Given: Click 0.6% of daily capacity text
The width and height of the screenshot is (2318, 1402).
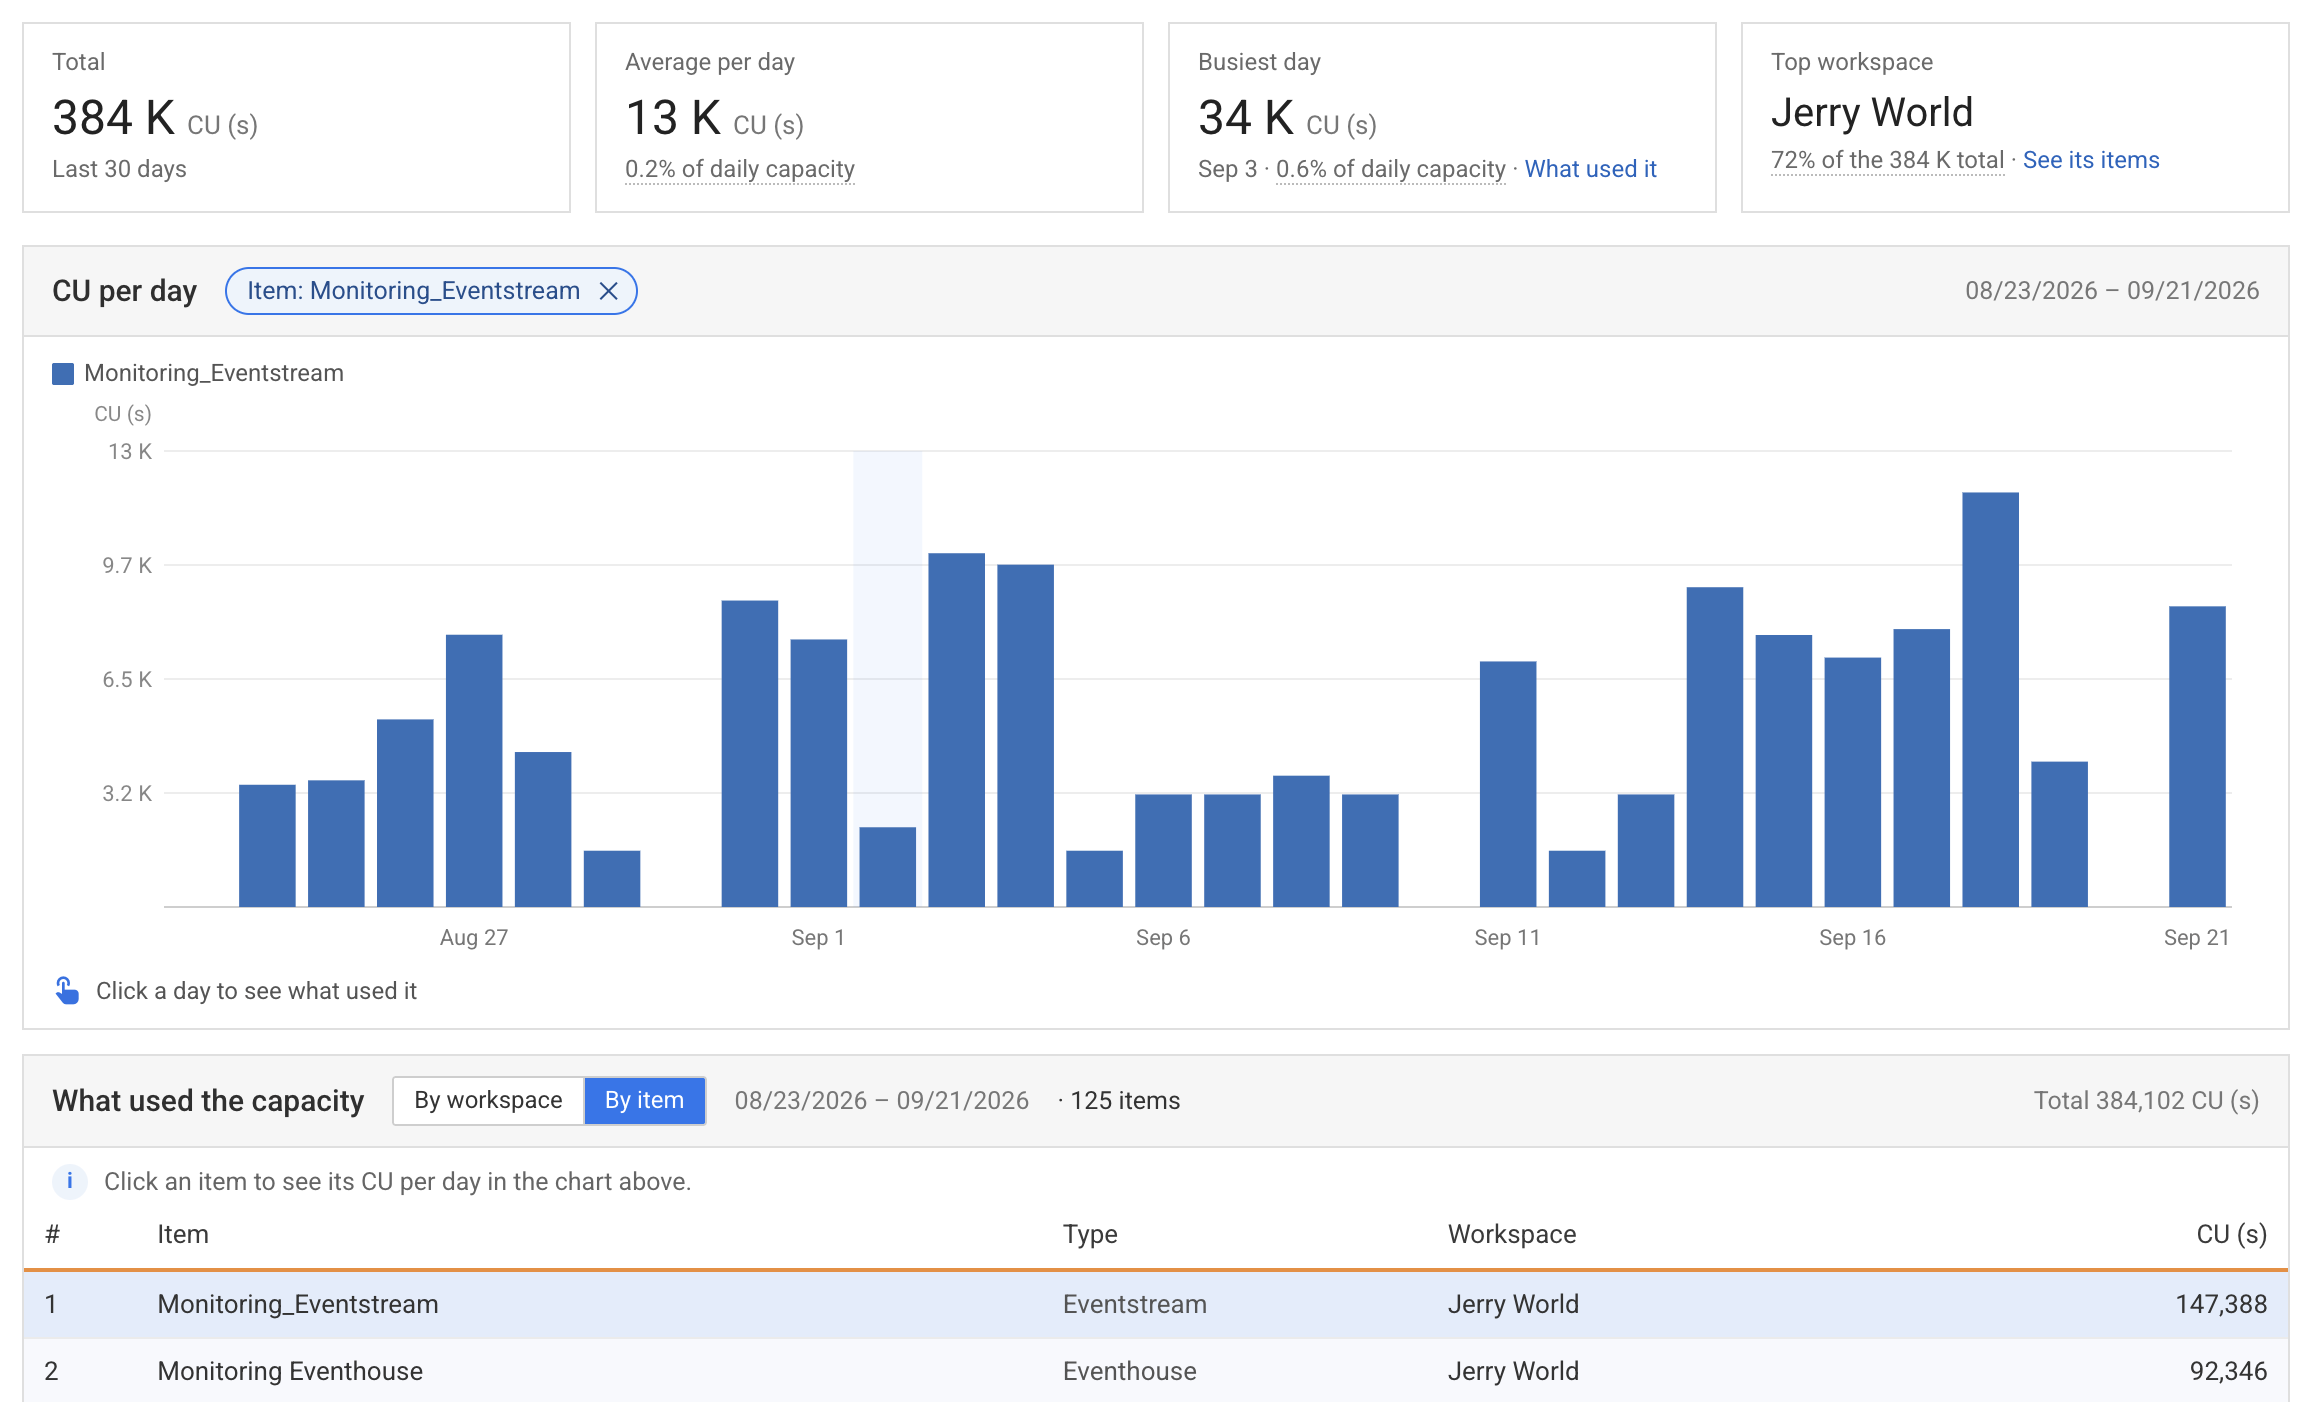Looking at the screenshot, I should (x=1390, y=169).
